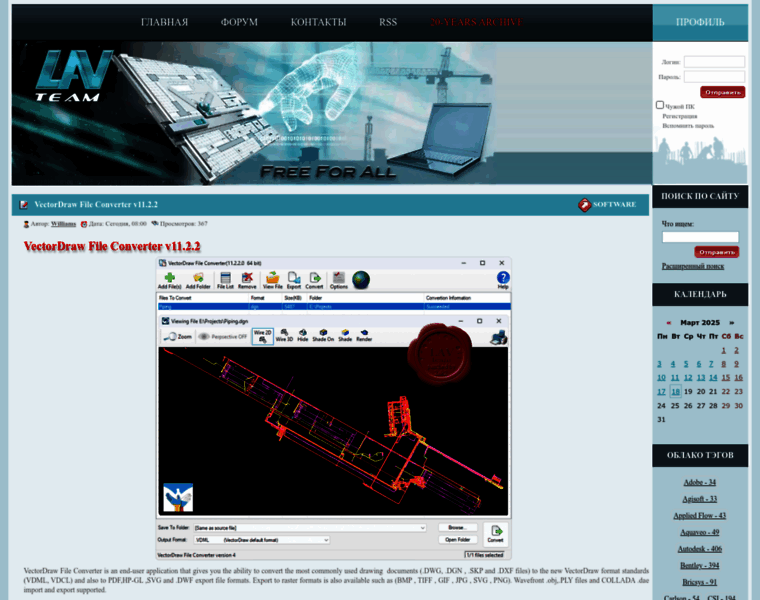Open the Aquaveo - 49 tag
This screenshot has height=600, width=760.
pyautogui.click(x=699, y=533)
